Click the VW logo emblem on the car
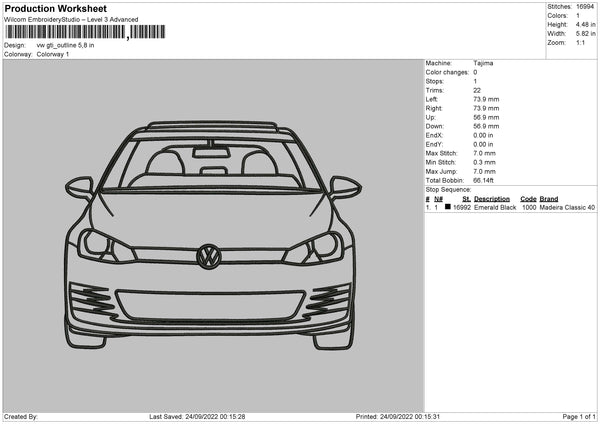The width and height of the screenshot is (600, 424). [210, 257]
